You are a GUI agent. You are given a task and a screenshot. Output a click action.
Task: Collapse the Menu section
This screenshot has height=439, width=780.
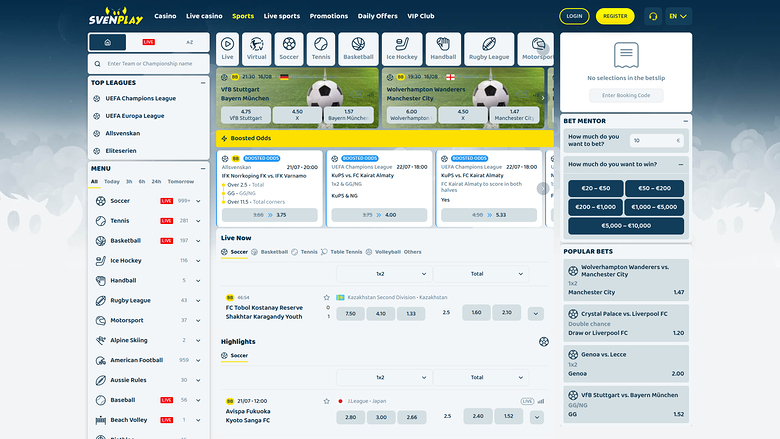pyautogui.click(x=203, y=169)
